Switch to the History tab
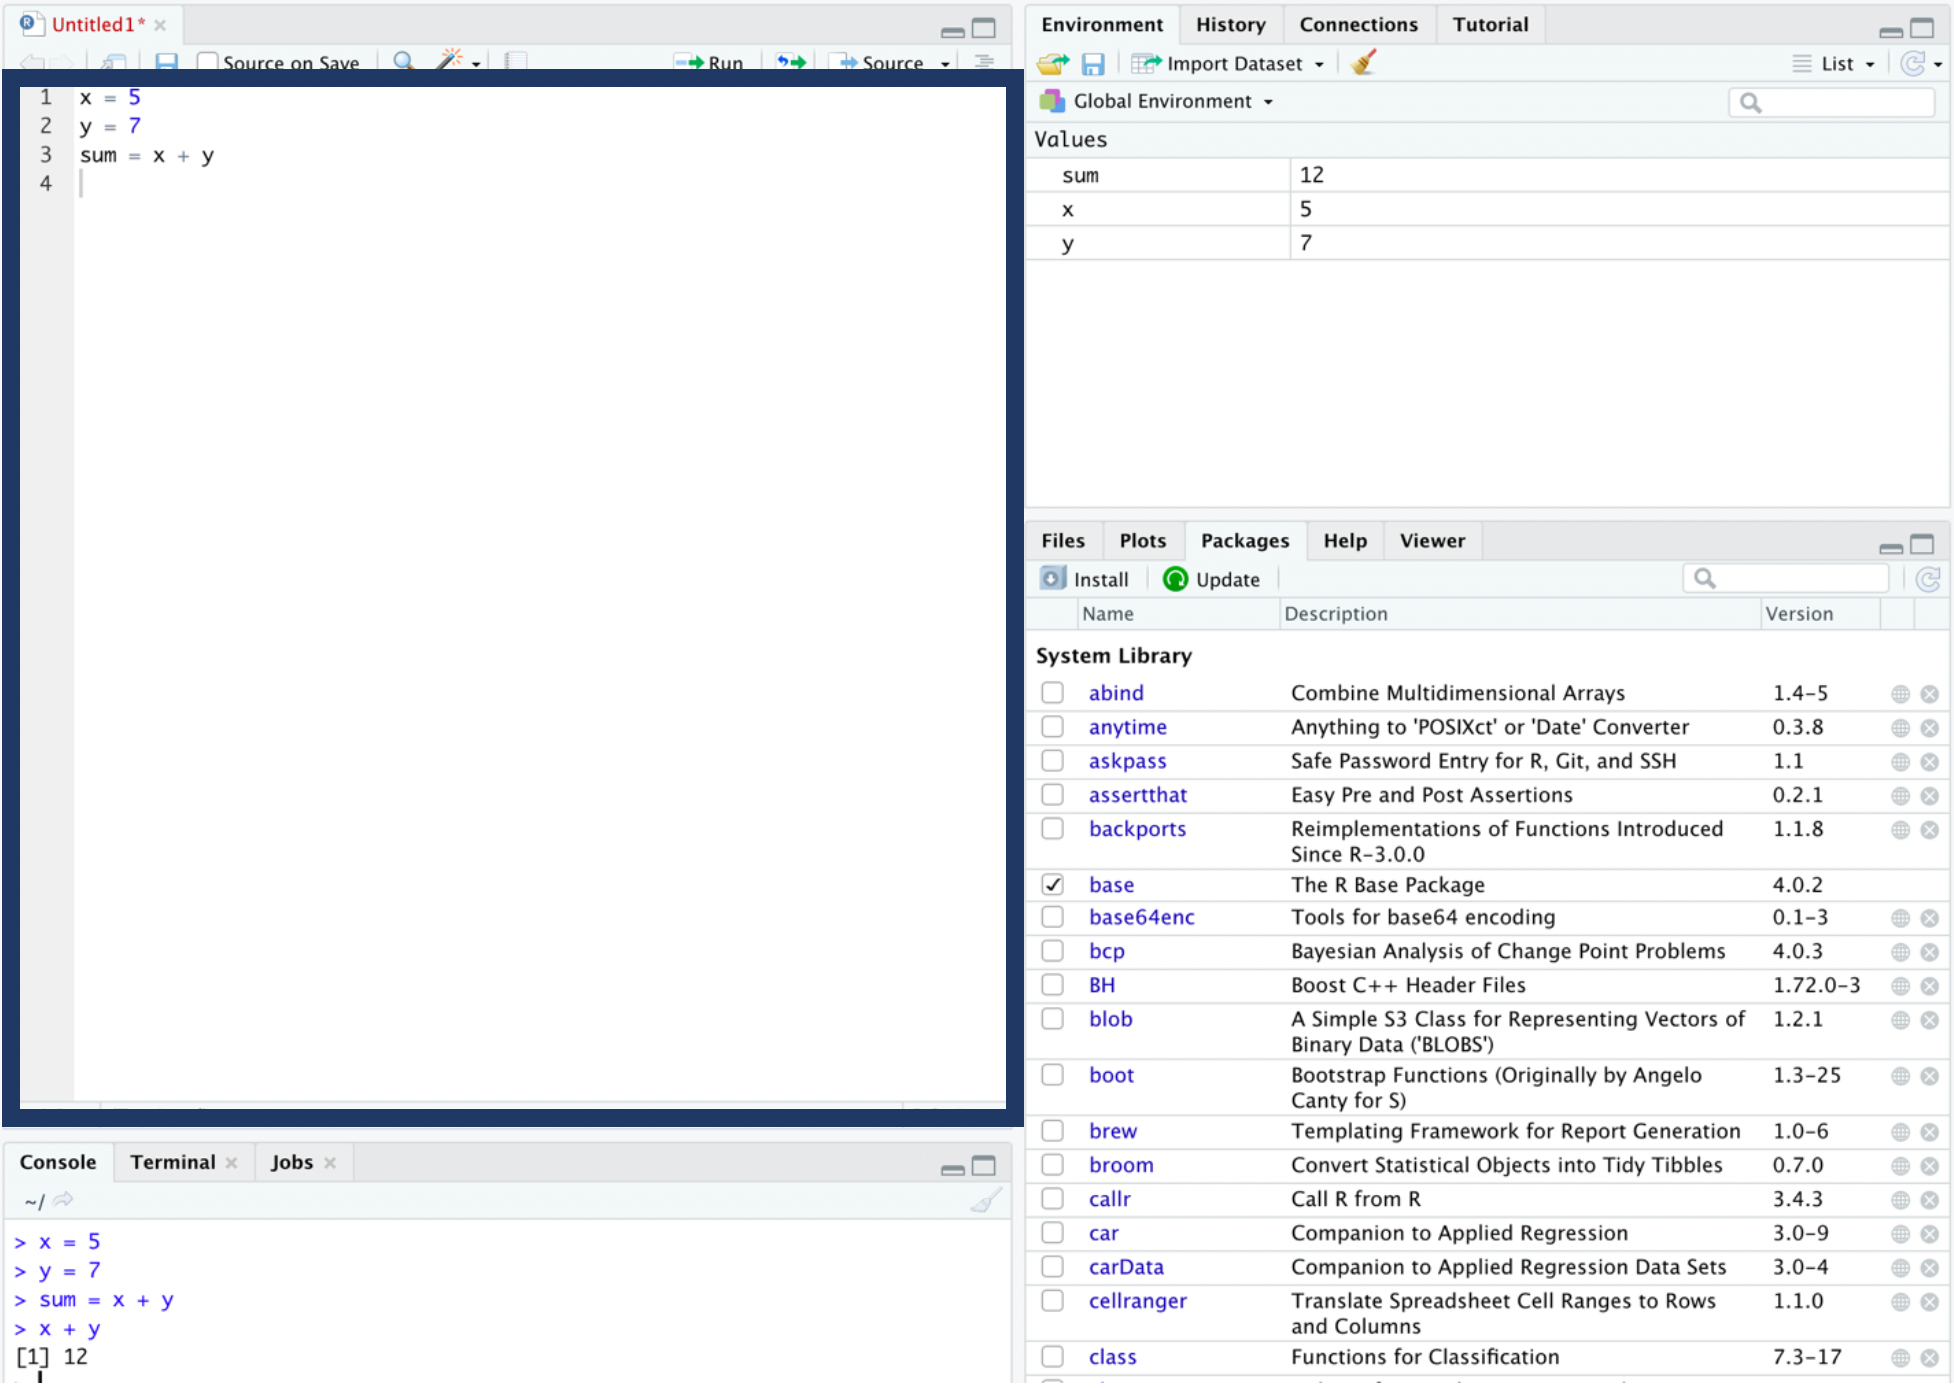This screenshot has width=1954, height=1388. 1230,24
